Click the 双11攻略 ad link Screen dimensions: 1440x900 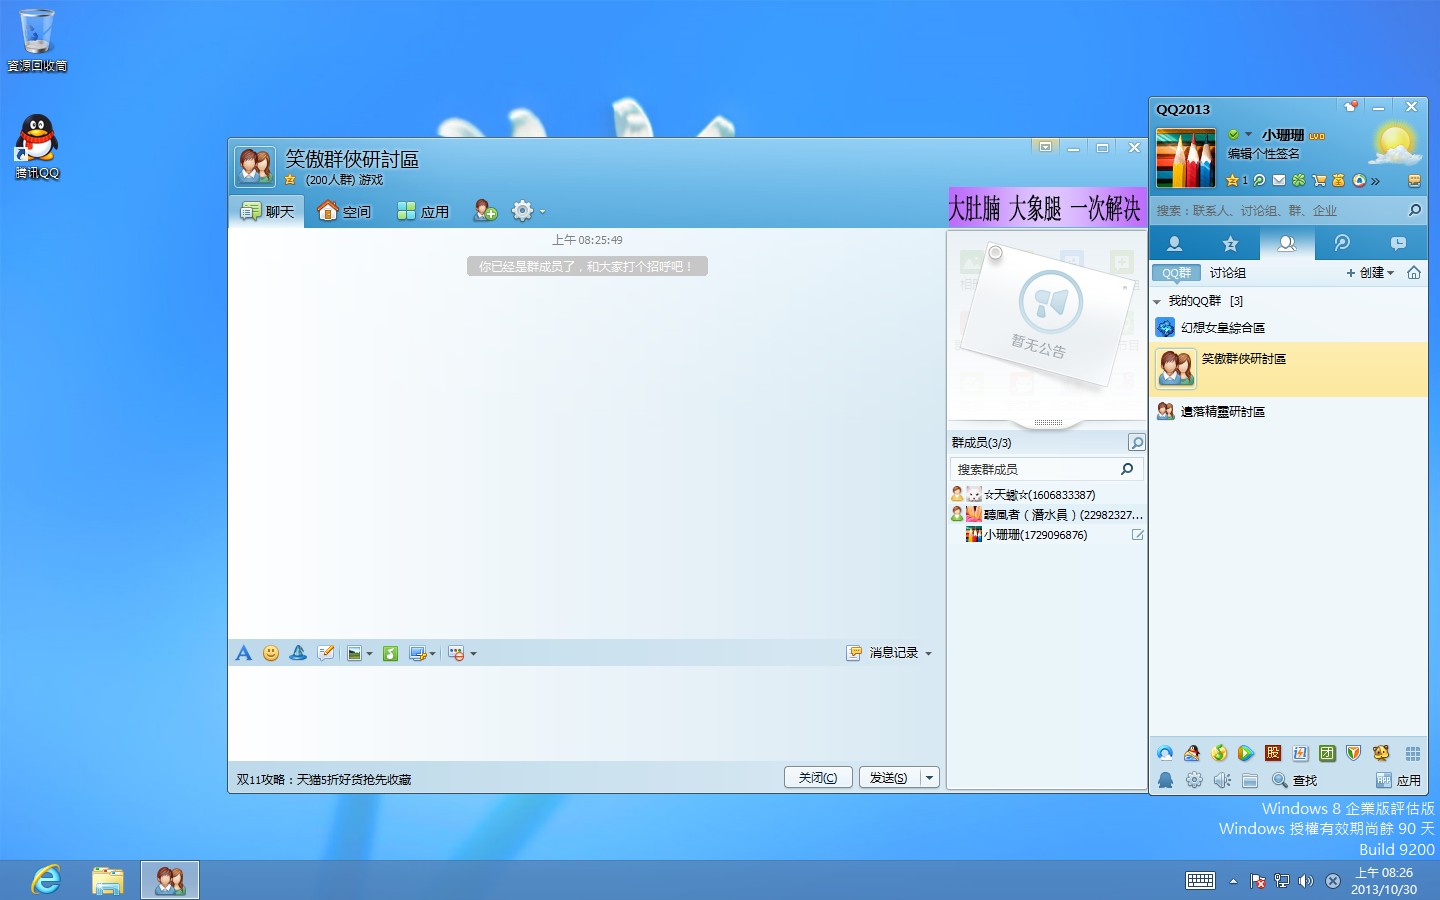pyautogui.click(x=324, y=779)
